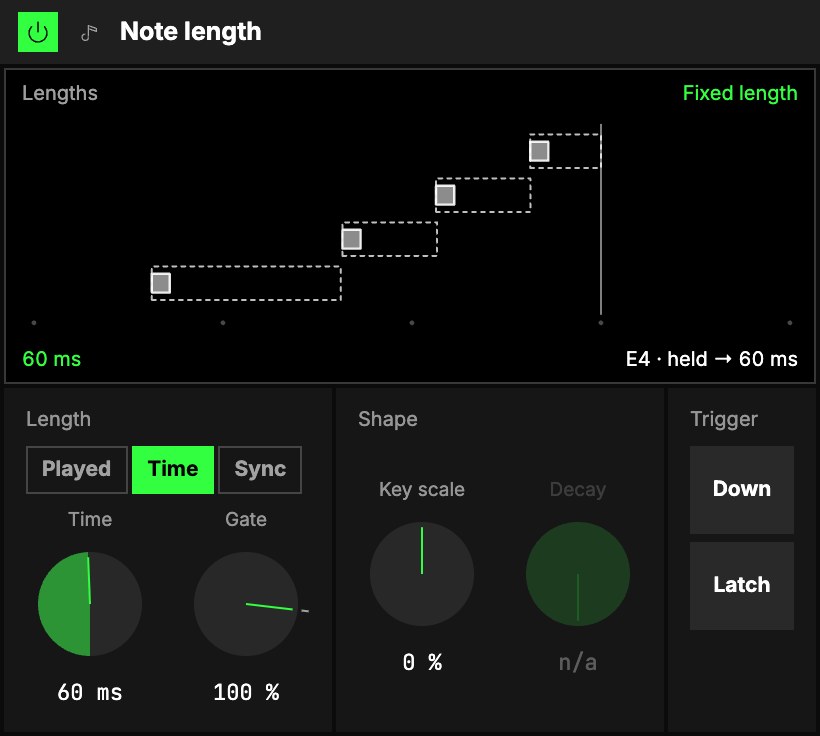Click the Length section heading
820x736 pixels.
tap(59, 420)
